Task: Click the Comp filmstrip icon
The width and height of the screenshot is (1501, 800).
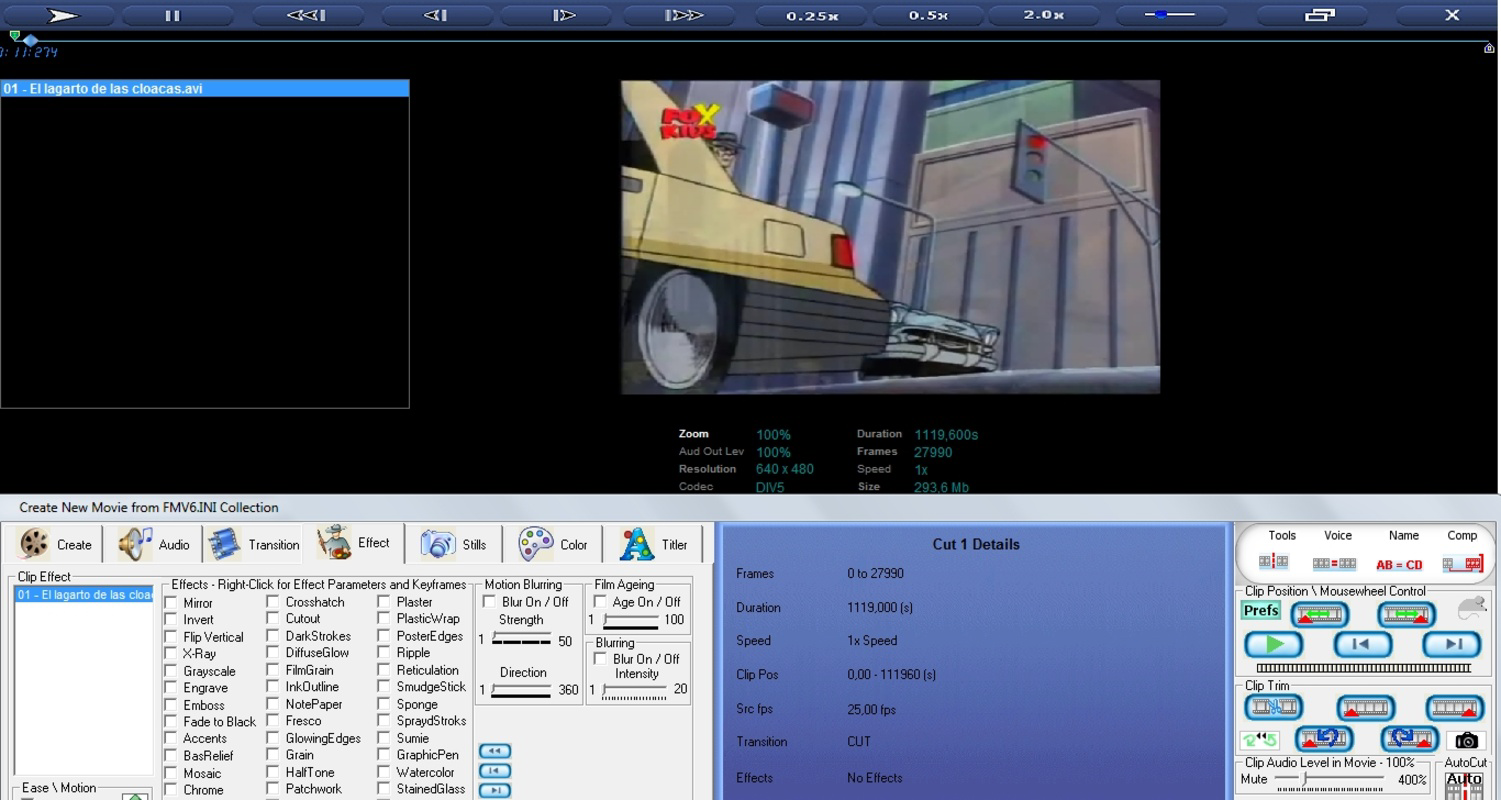Action: (1462, 564)
